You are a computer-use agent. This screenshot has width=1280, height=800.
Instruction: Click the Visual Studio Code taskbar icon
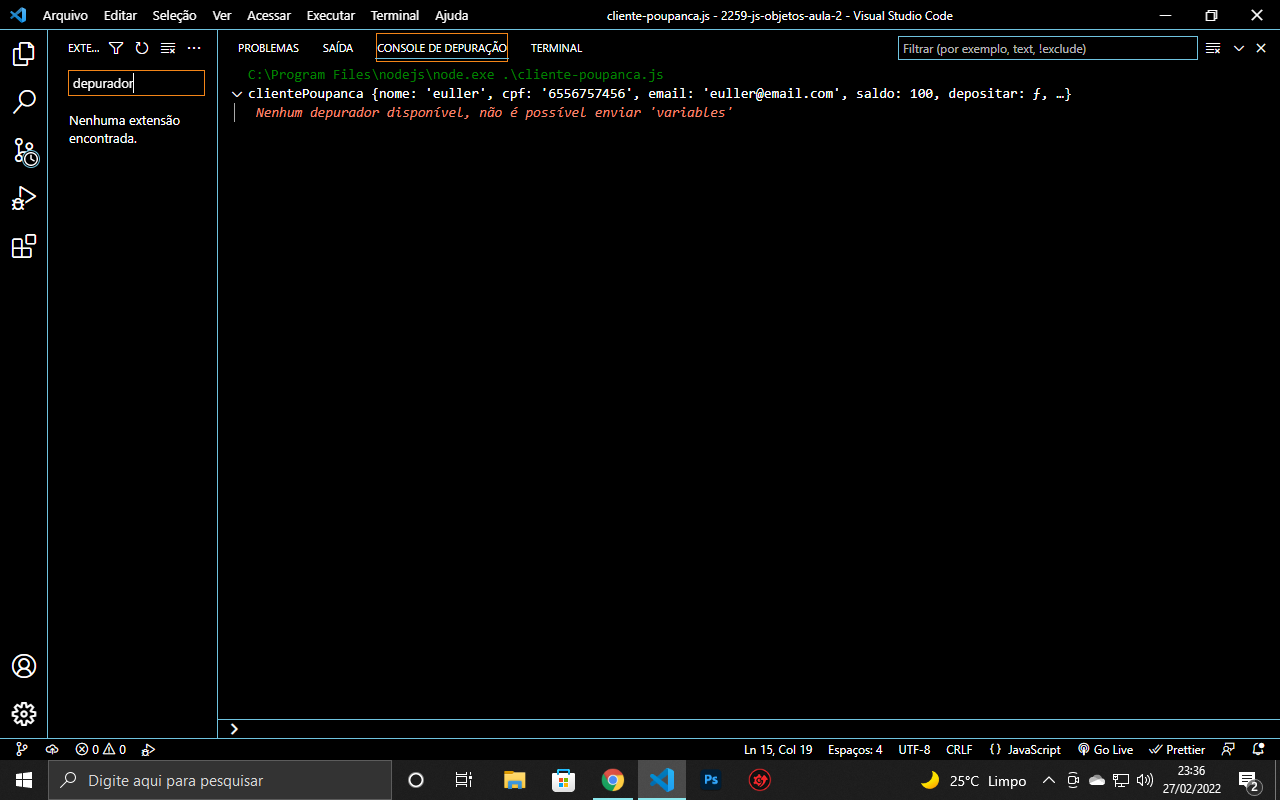tap(661, 780)
